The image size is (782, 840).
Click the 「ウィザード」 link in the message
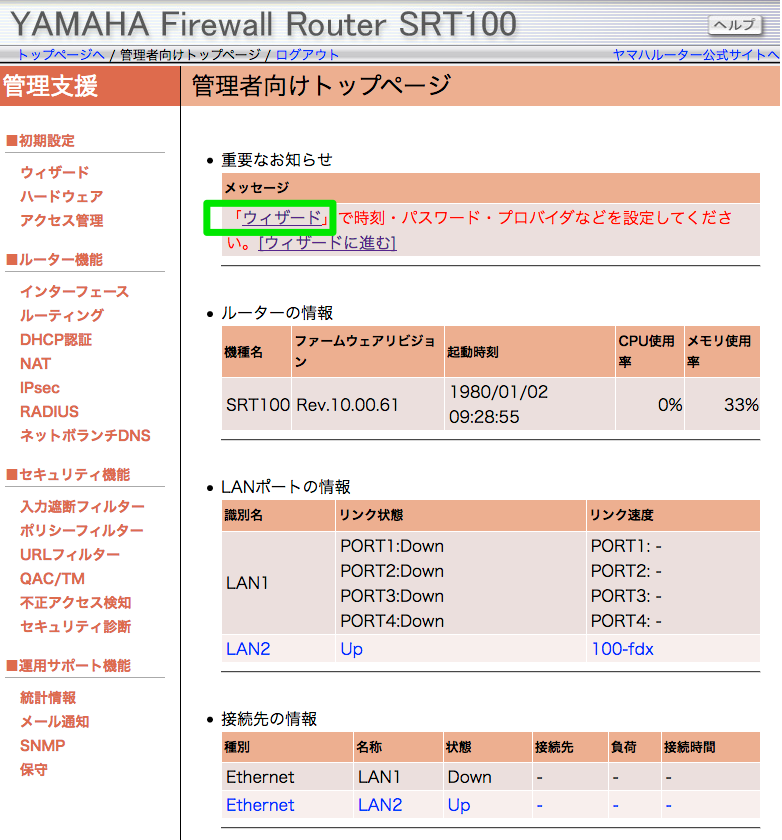(x=282, y=218)
